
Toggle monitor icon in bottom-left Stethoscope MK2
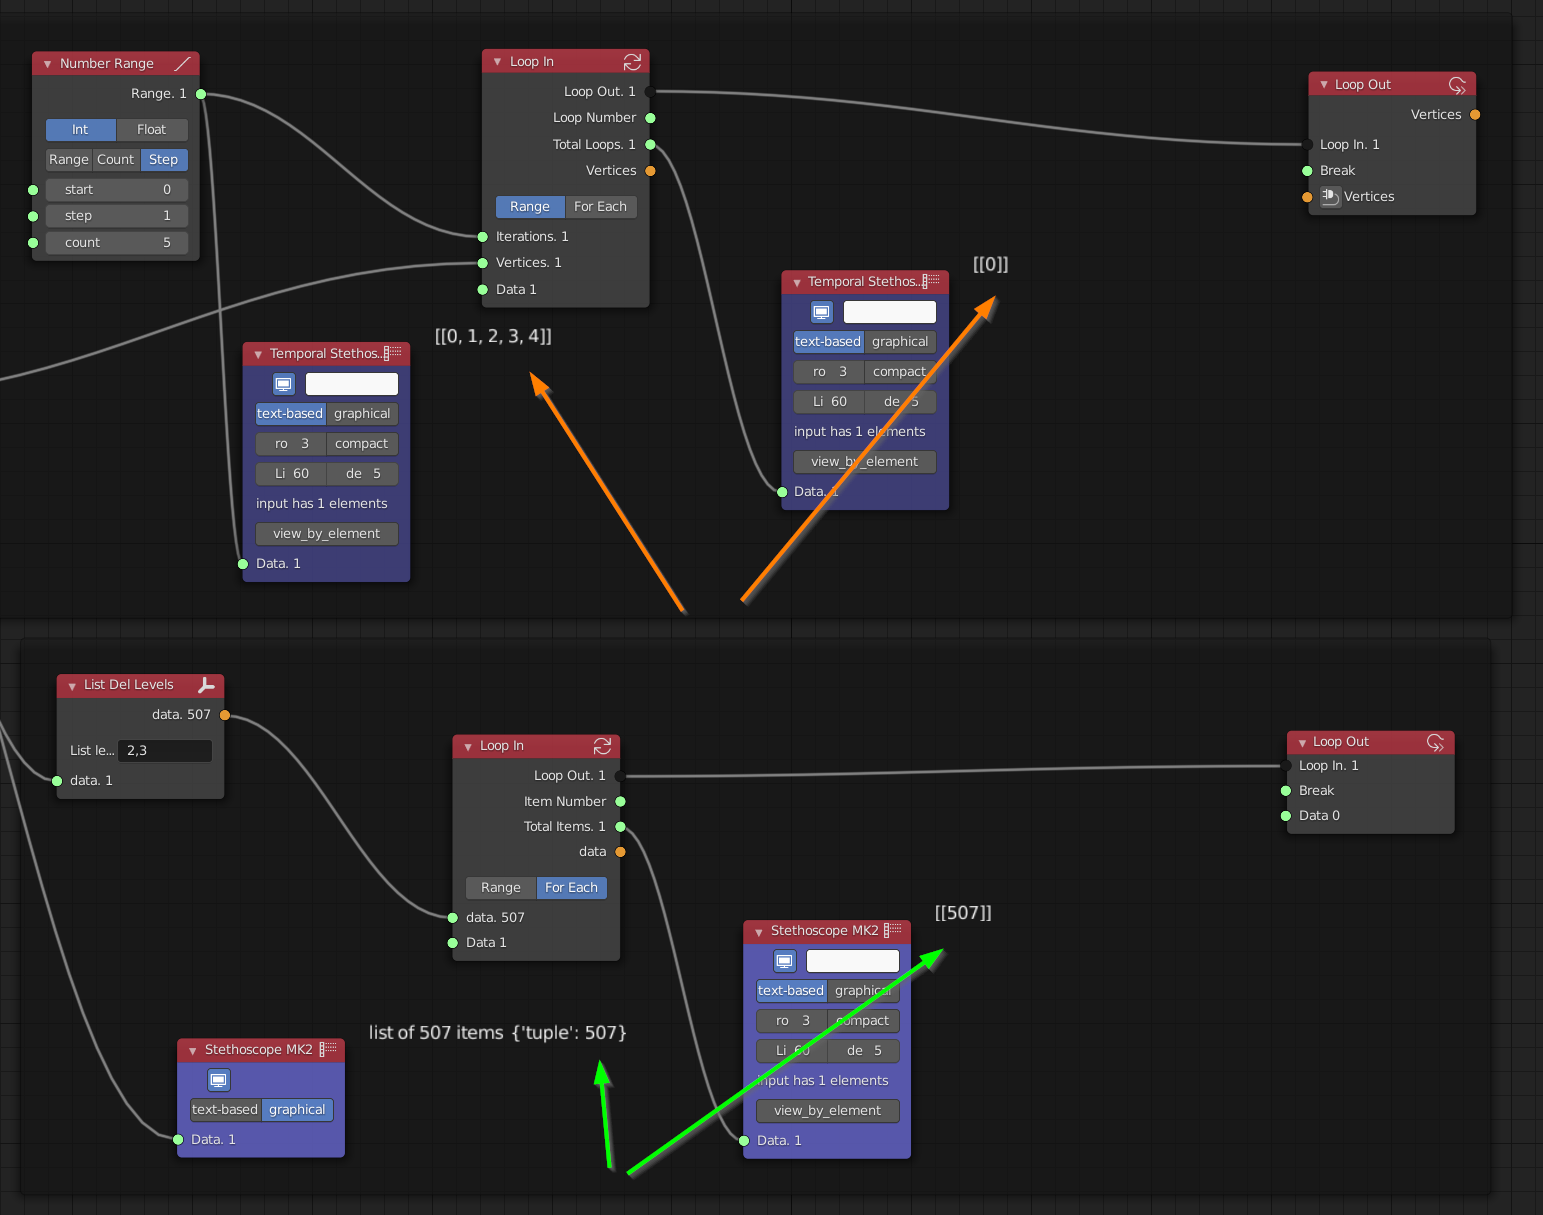[219, 1080]
